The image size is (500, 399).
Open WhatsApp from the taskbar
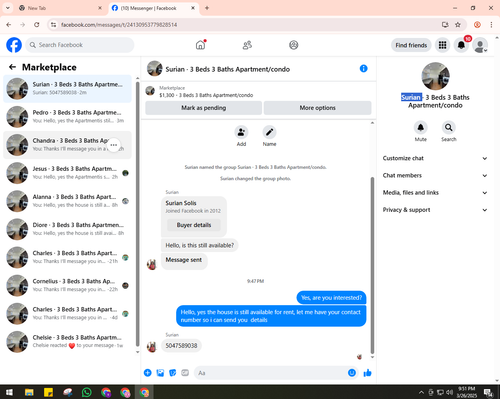point(87,392)
